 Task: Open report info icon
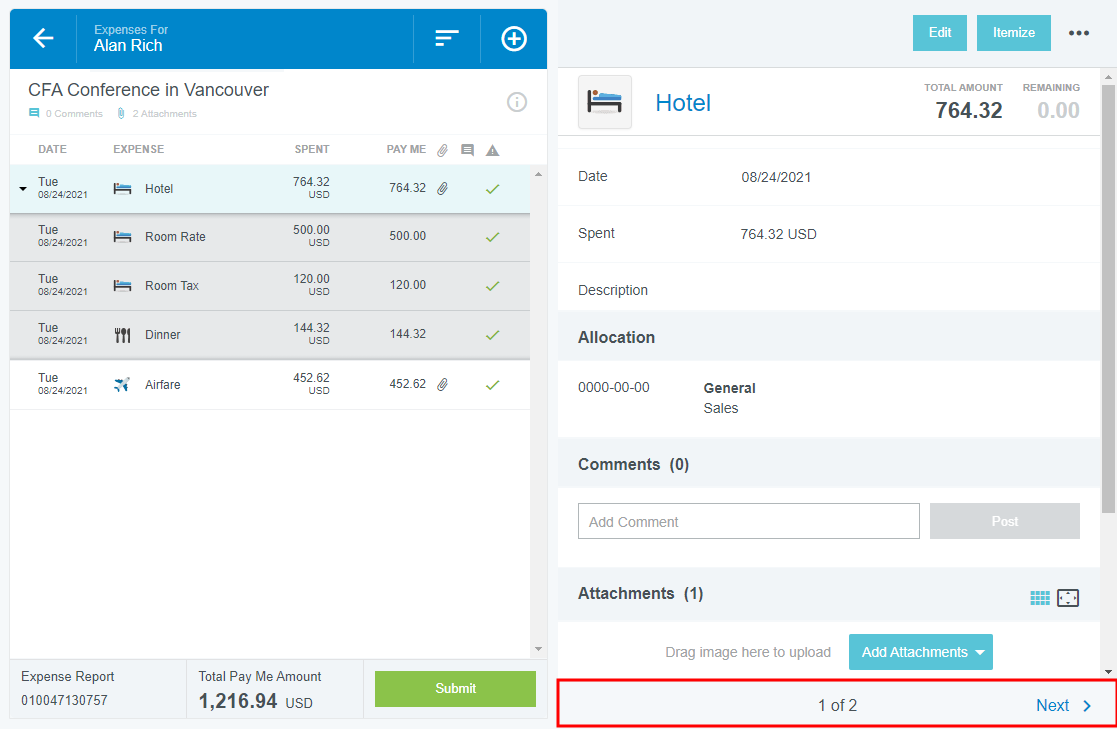click(516, 101)
